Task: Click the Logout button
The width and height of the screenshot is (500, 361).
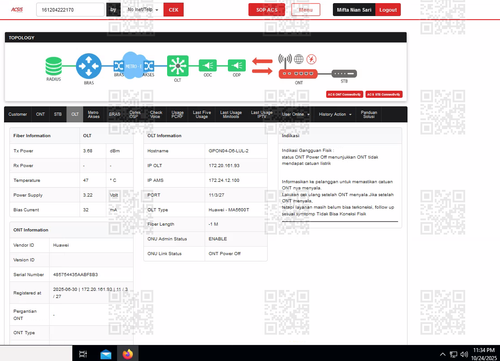Action: tap(388, 10)
